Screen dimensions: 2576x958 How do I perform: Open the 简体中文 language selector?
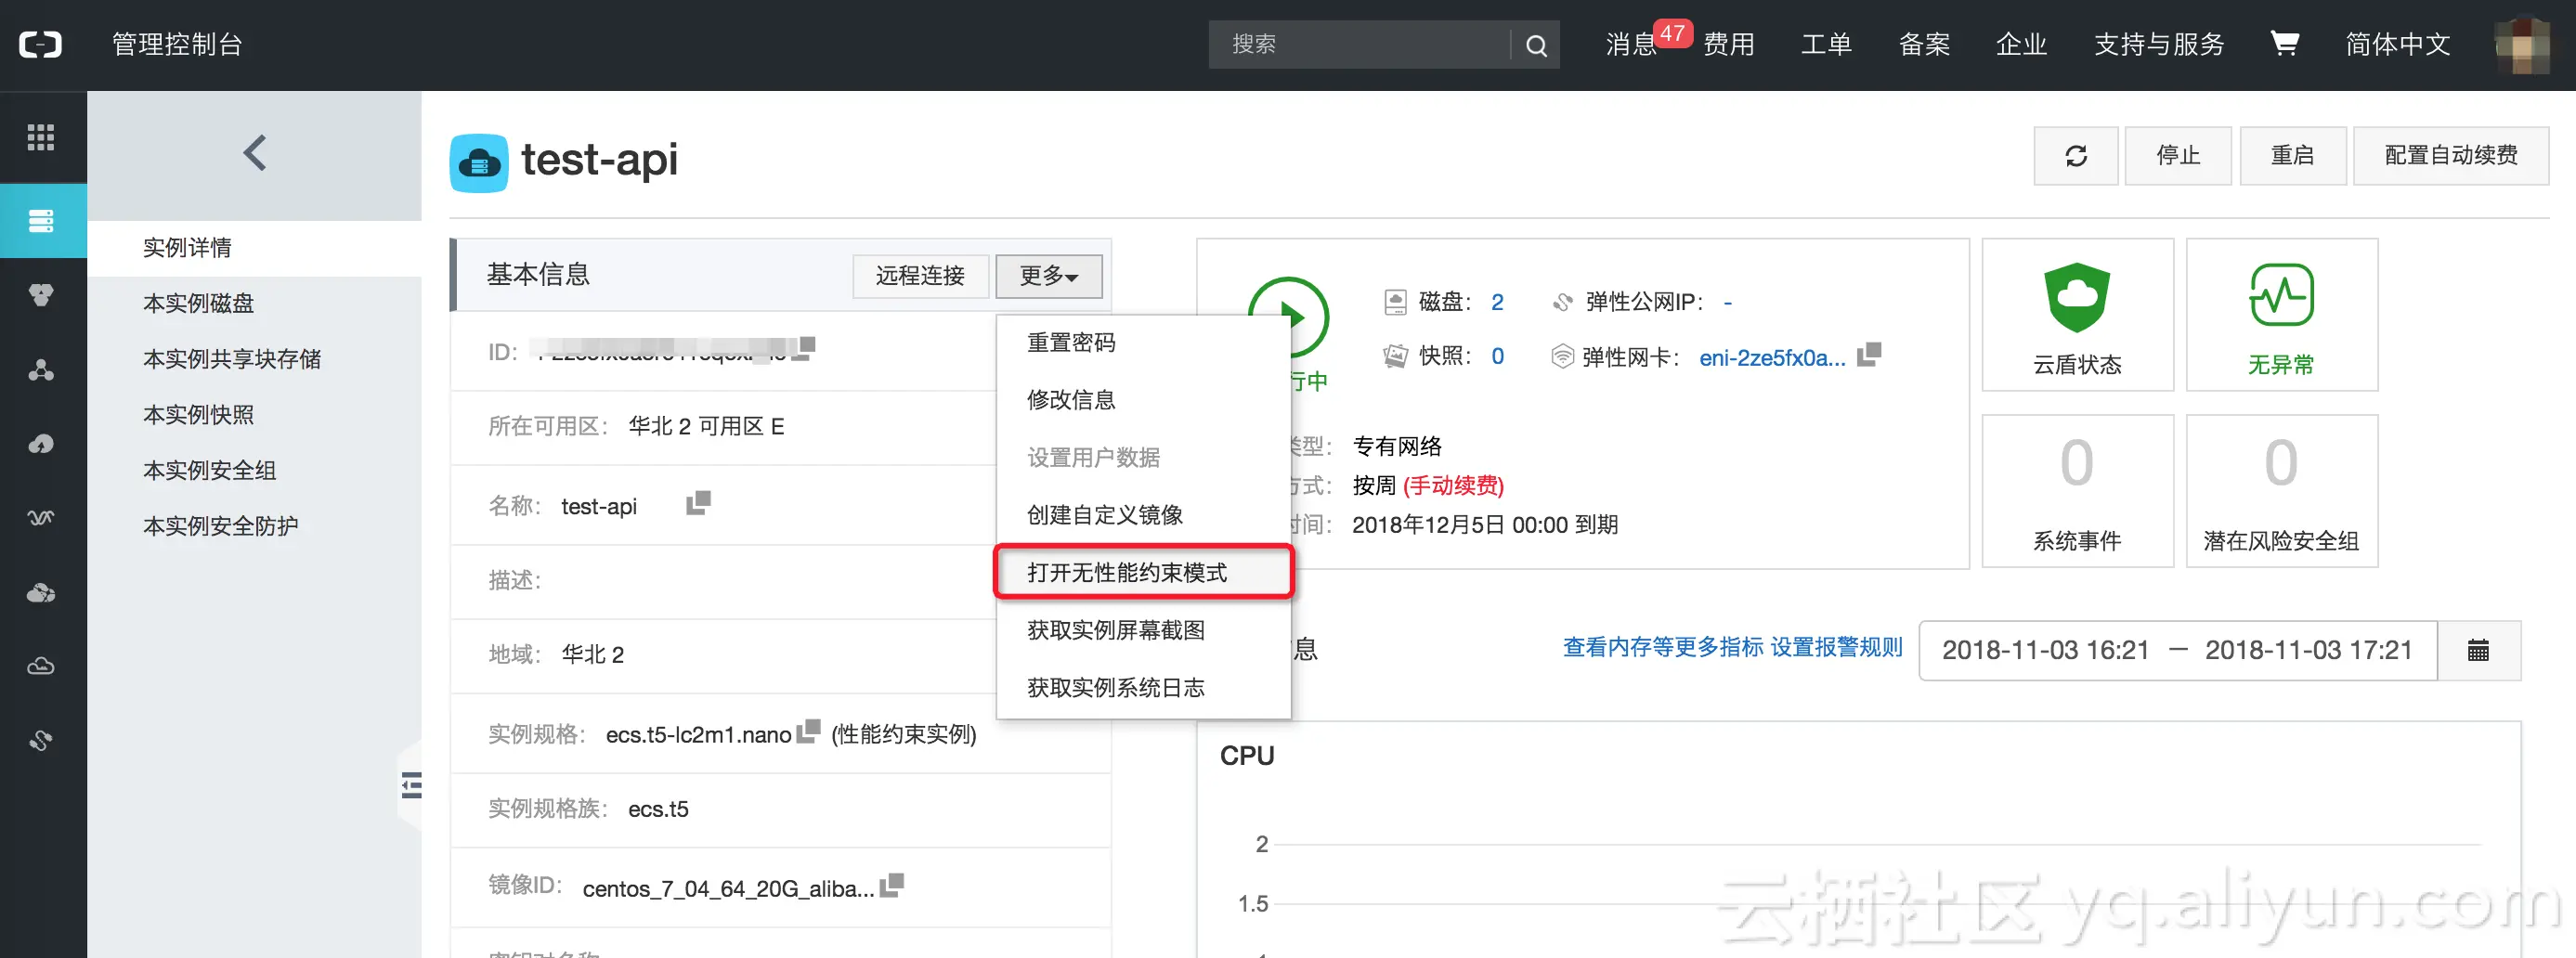coord(2397,44)
